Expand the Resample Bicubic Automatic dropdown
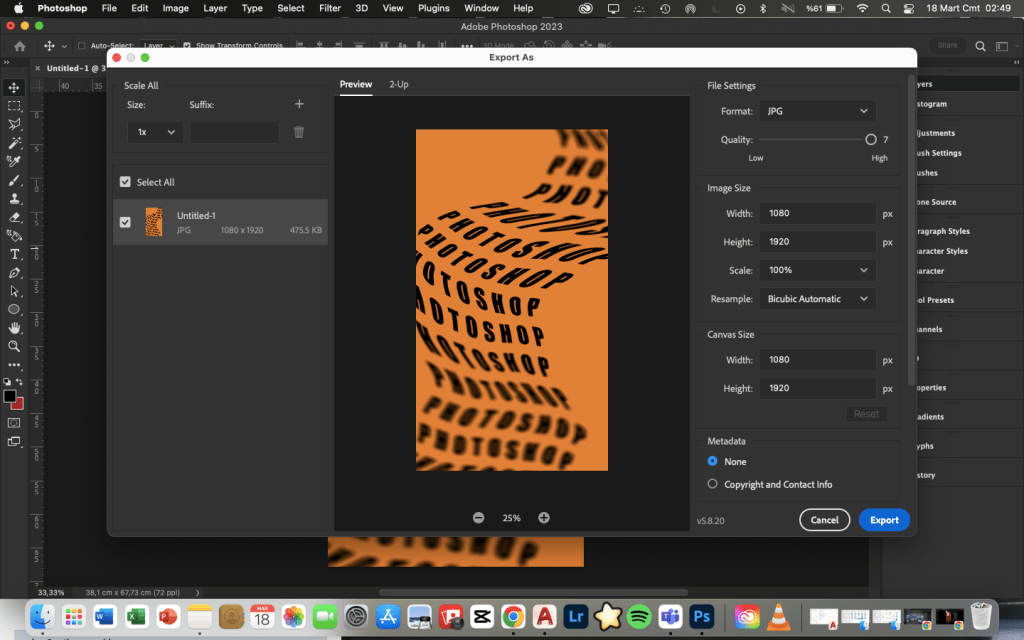 817,299
